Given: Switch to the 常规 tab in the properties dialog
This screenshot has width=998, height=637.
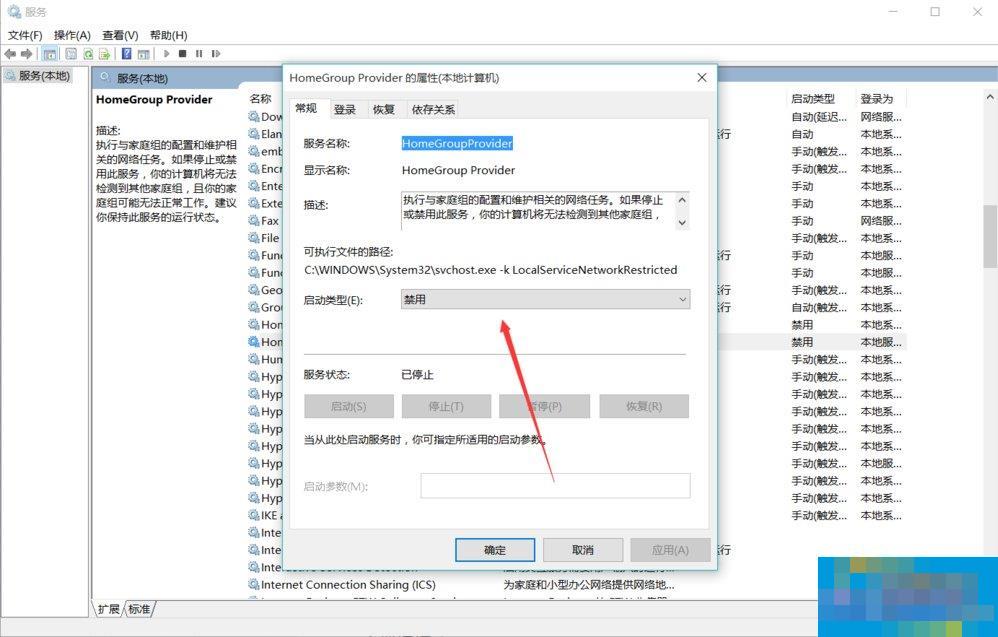Looking at the screenshot, I should click(306, 108).
